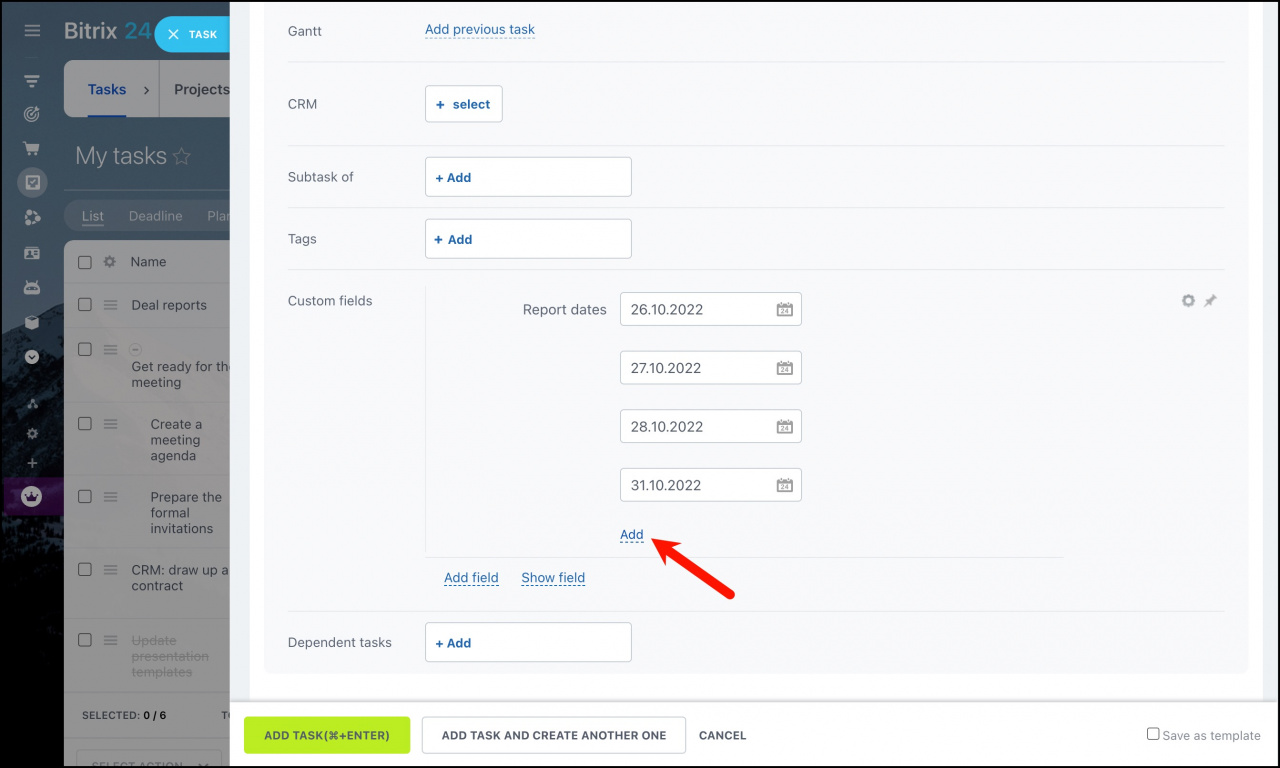Open the Deal reports task

(x=169, y=305)
